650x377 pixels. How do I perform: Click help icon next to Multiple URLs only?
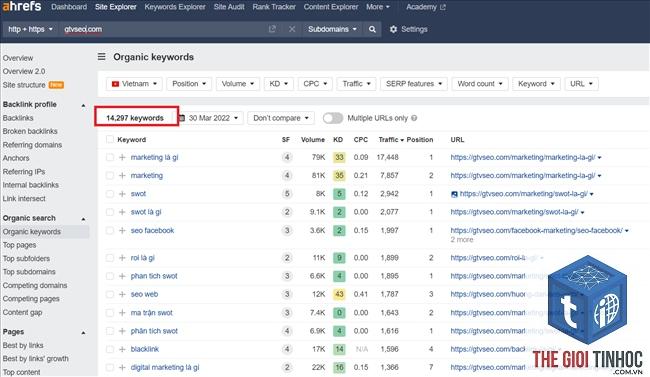[x=414, y=118]
